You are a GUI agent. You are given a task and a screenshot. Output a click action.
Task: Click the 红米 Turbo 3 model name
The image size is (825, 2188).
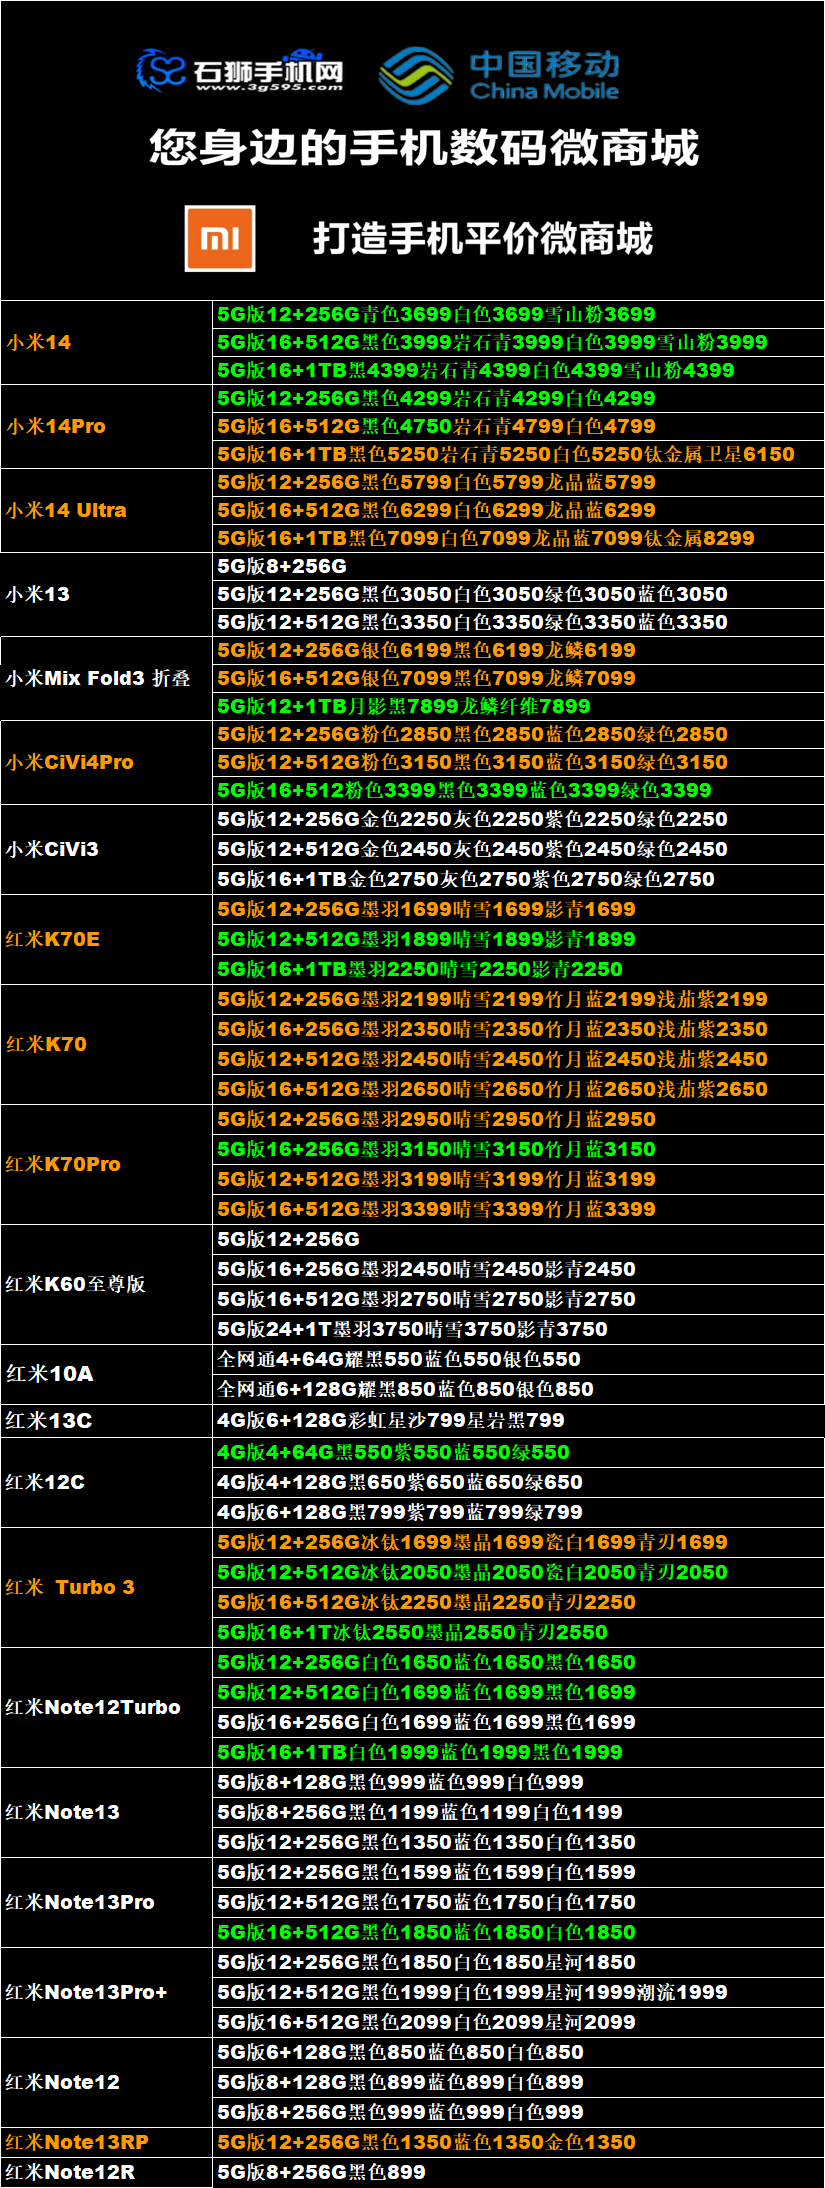(x=70, y=1587)
